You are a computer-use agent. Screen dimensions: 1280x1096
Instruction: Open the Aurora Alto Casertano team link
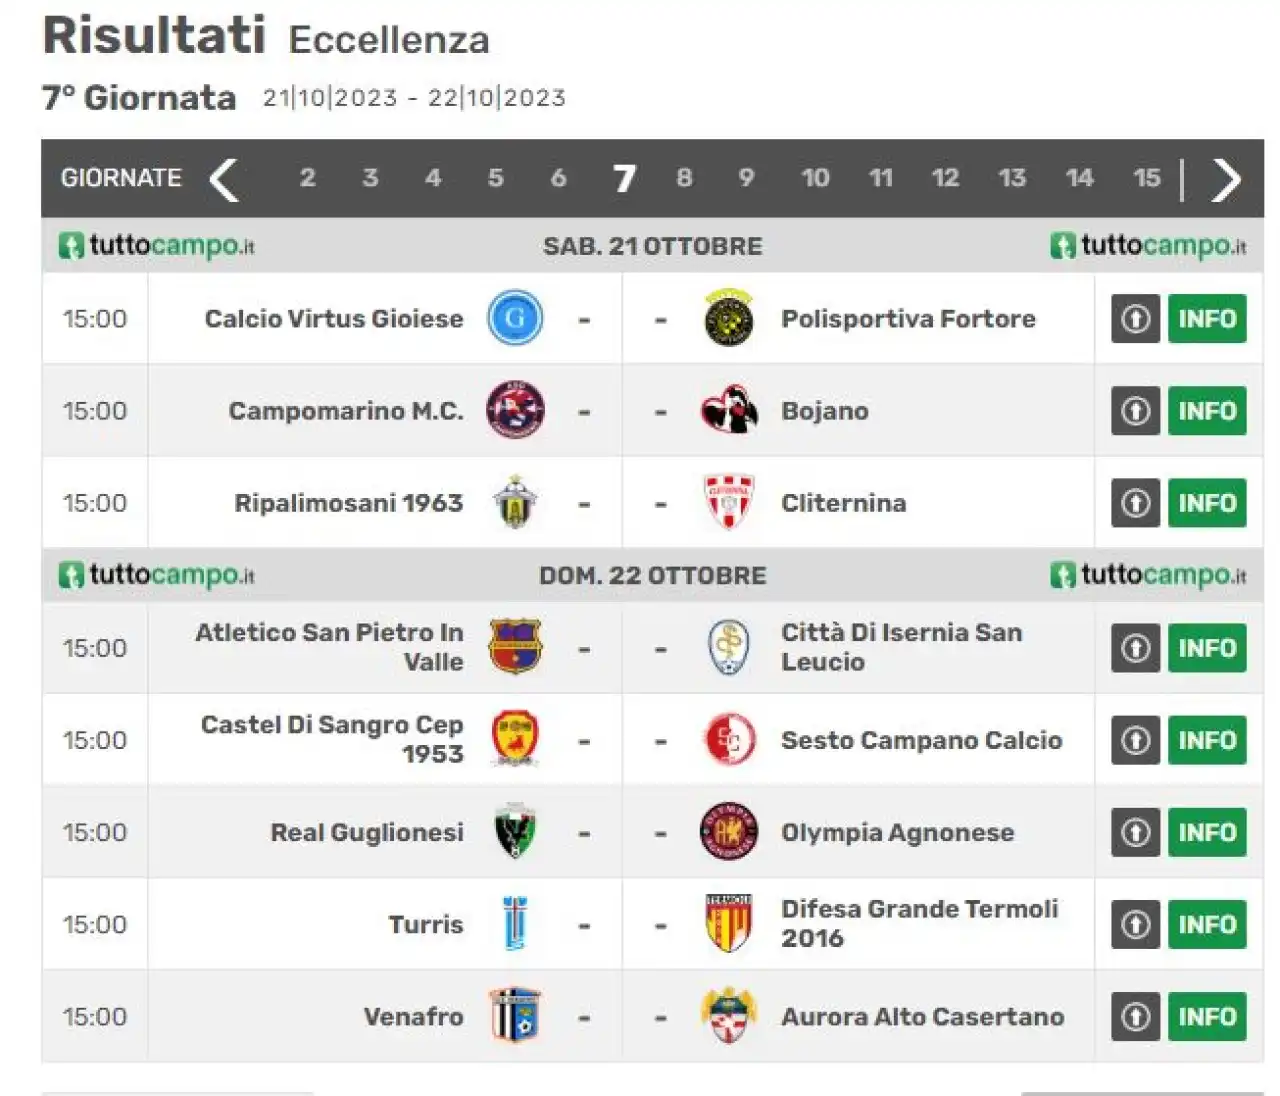[922, 1016]
